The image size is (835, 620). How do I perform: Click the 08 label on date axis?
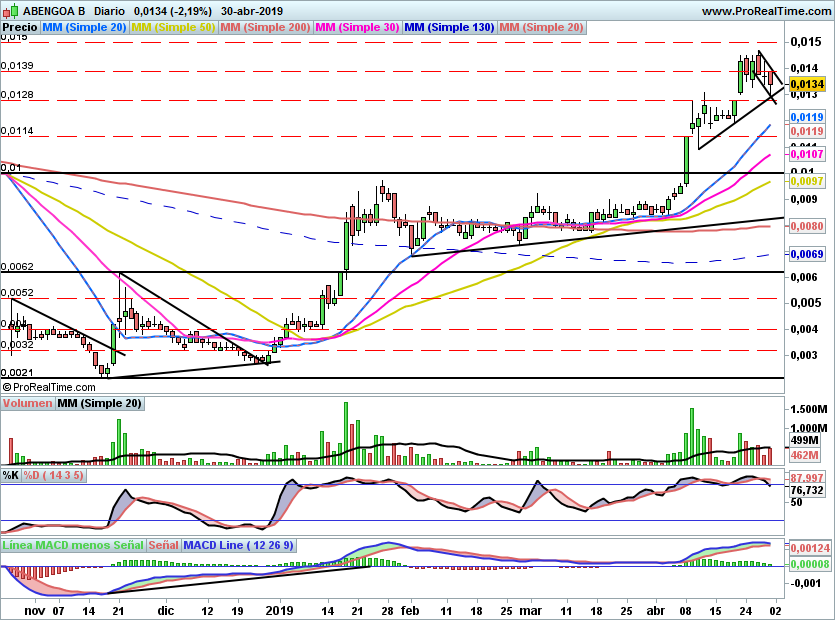click(685, 611)
